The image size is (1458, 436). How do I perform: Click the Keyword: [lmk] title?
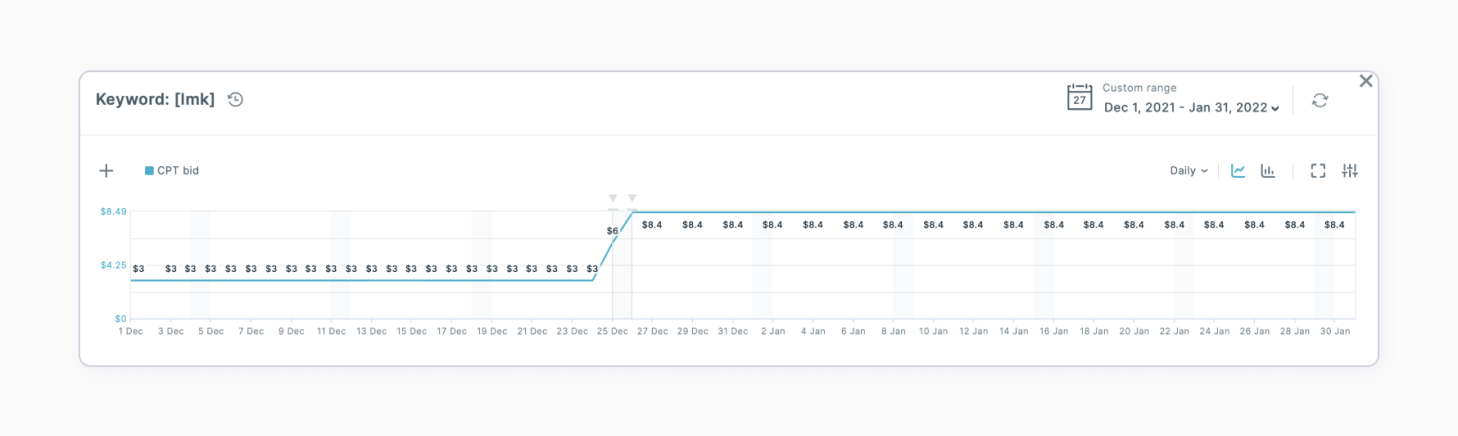pos(155,99)
